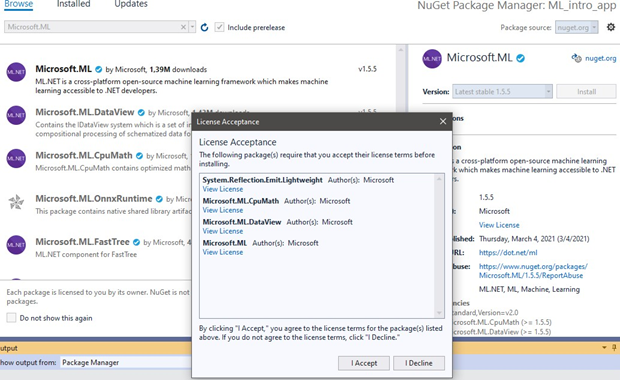
Task: Close the License Acceptance dialog
Action: point(443,121)
